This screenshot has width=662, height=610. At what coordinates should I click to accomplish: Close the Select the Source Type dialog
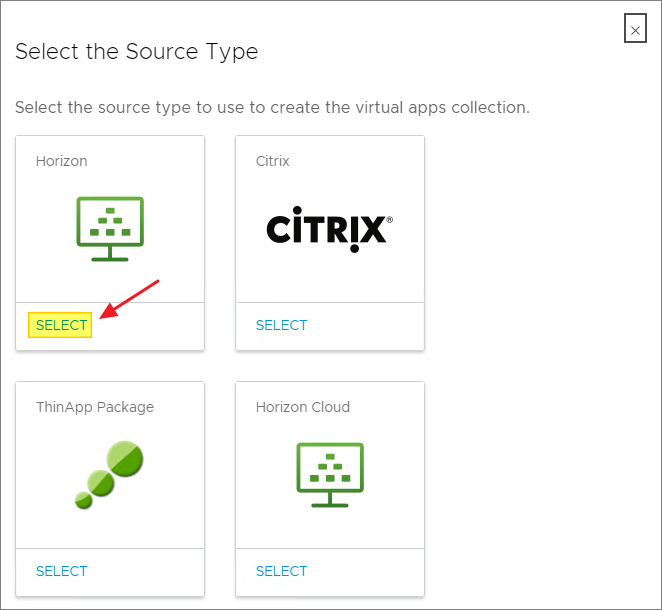[635, 29]
